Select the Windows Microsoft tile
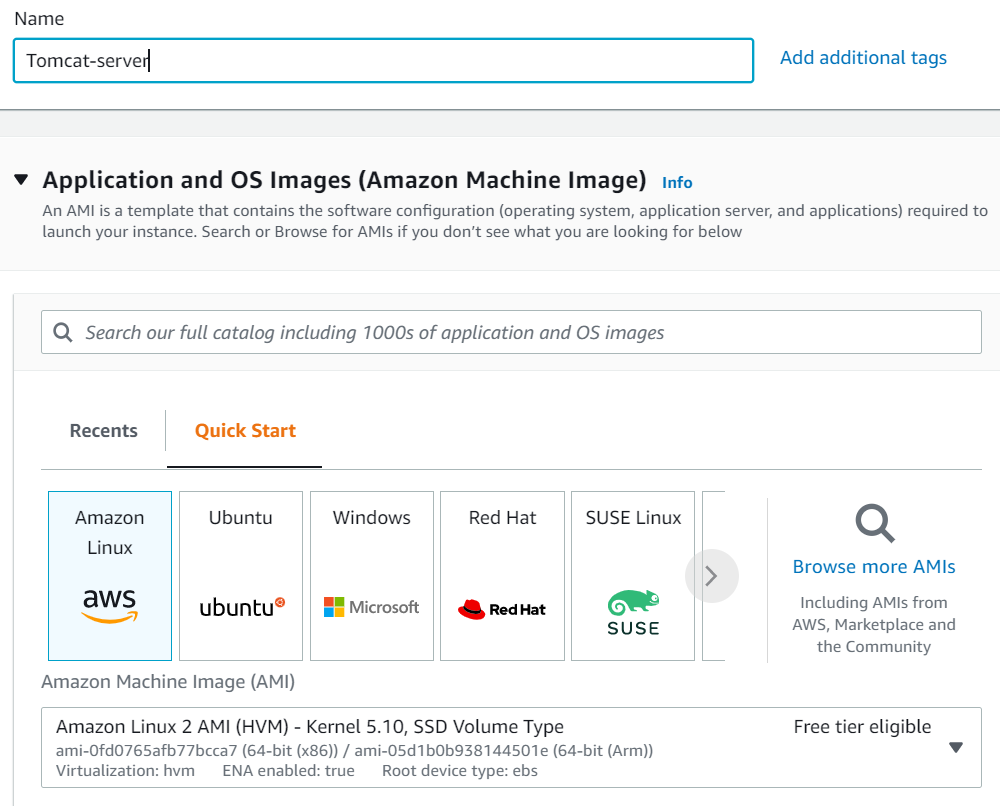The width and height of the screenshot is (1000, 806). (x=372, y=576)
